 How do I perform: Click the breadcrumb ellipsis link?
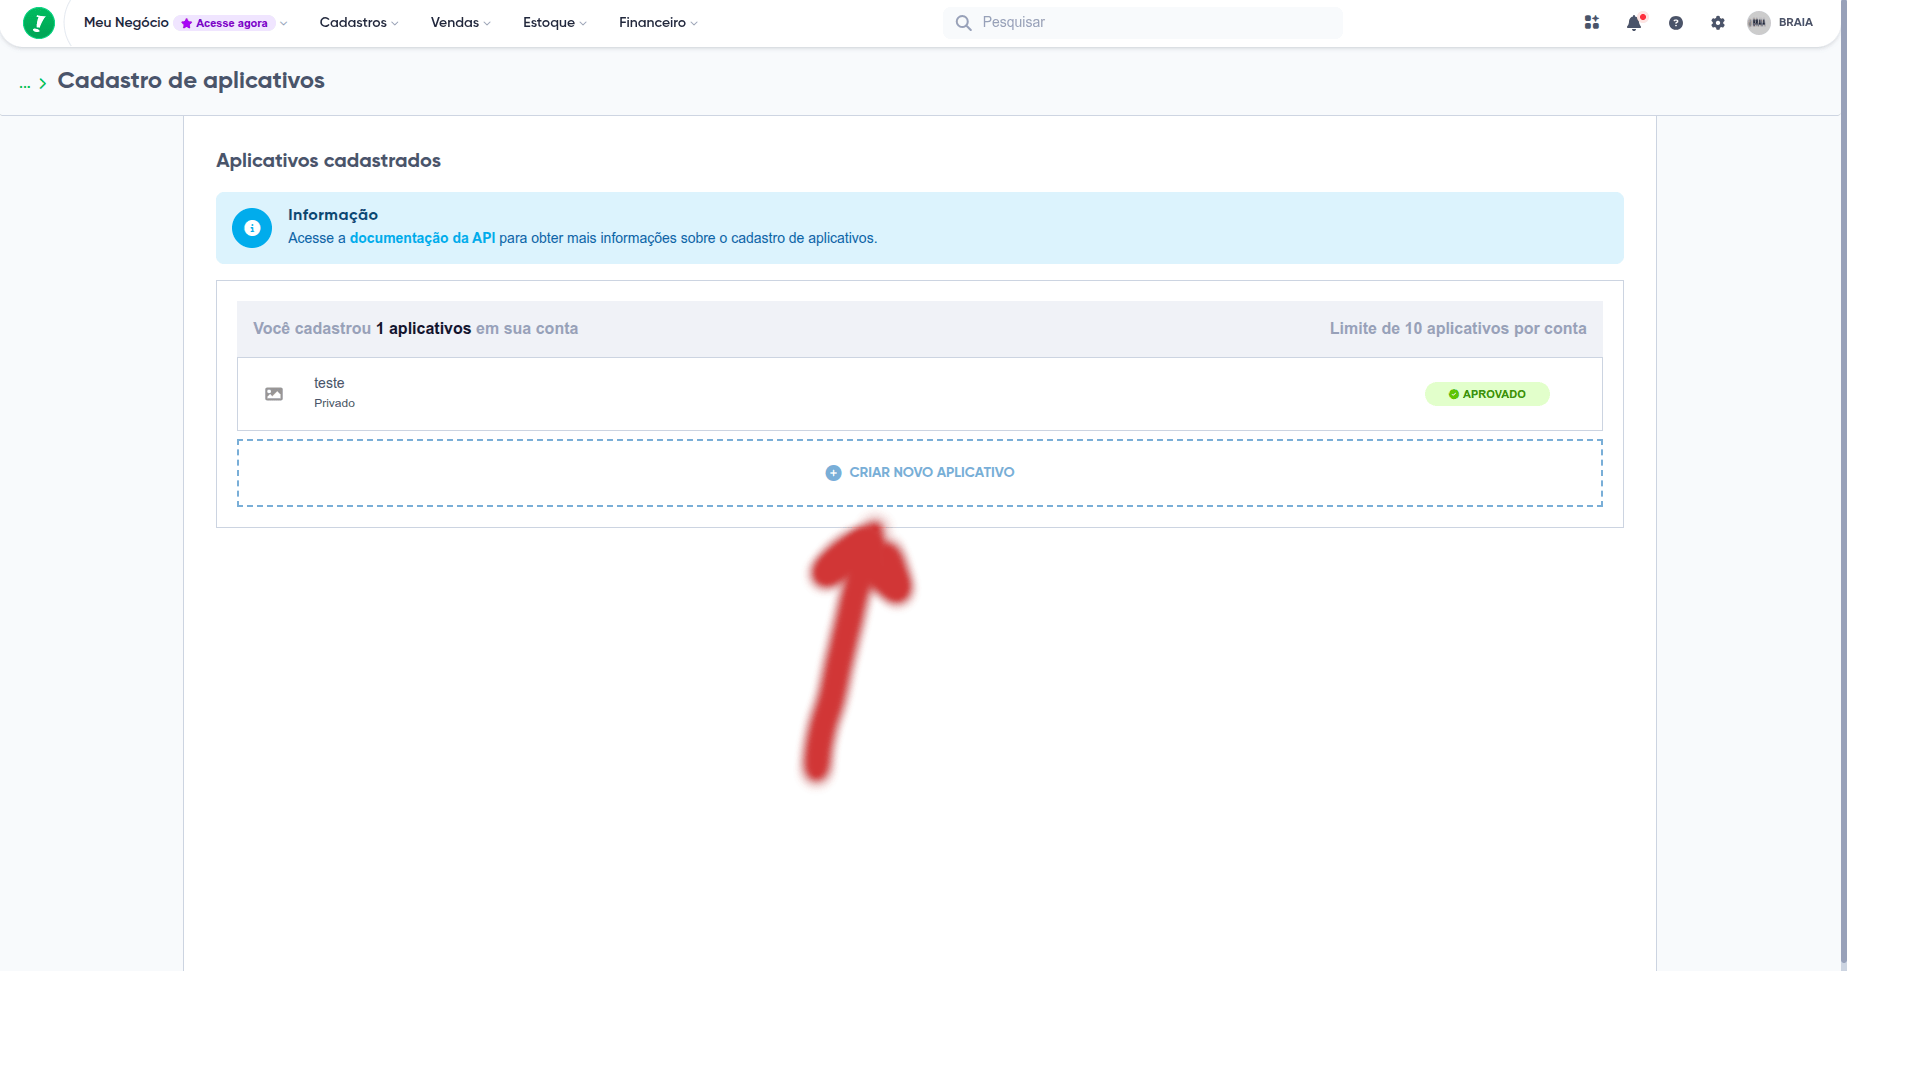point(25,85)
